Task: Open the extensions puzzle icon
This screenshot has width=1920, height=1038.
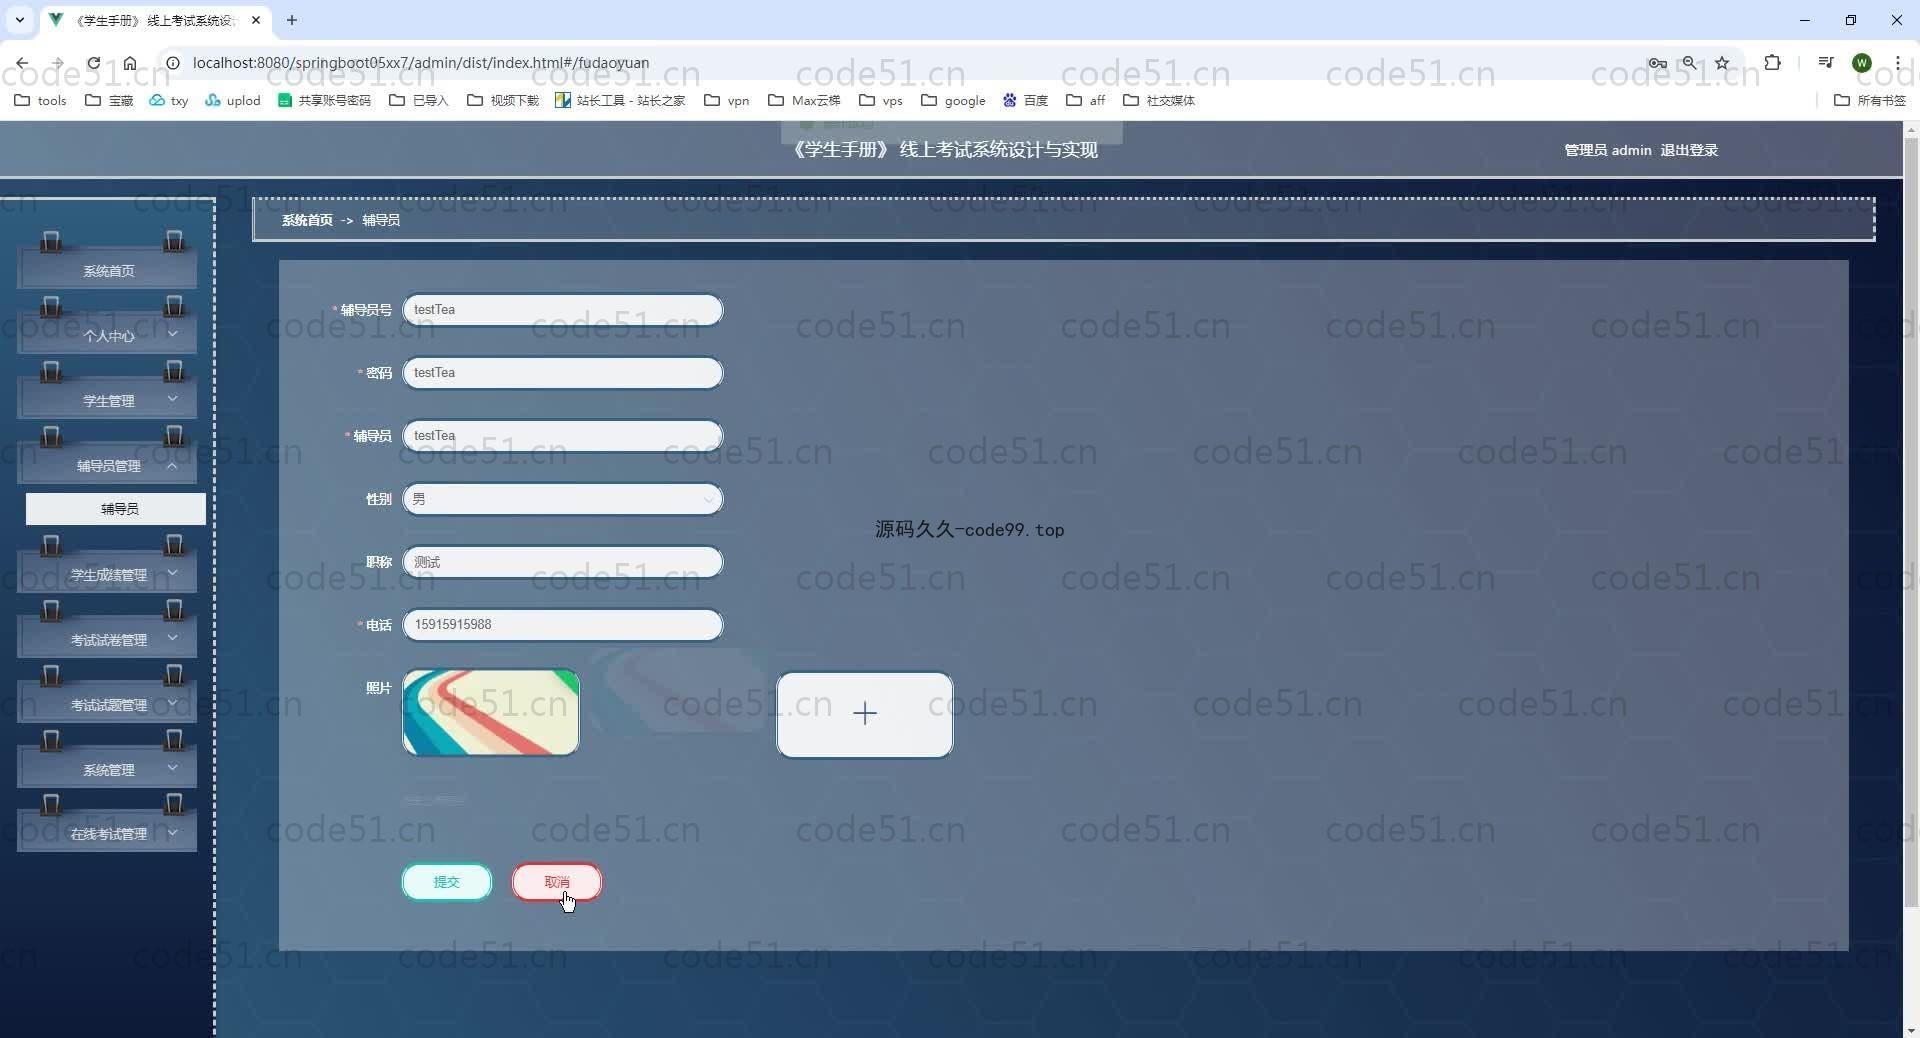Action: tap(1772, 62)
